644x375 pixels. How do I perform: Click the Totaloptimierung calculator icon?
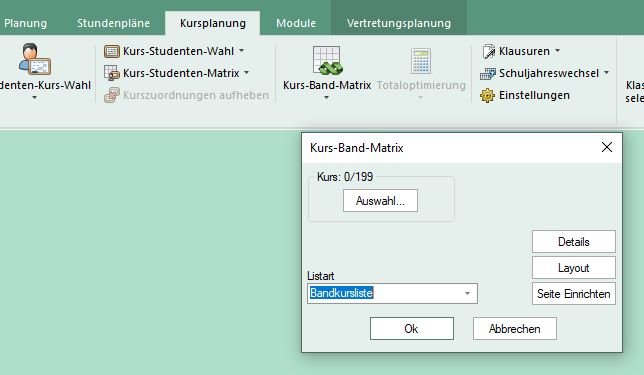click(421, 61)
